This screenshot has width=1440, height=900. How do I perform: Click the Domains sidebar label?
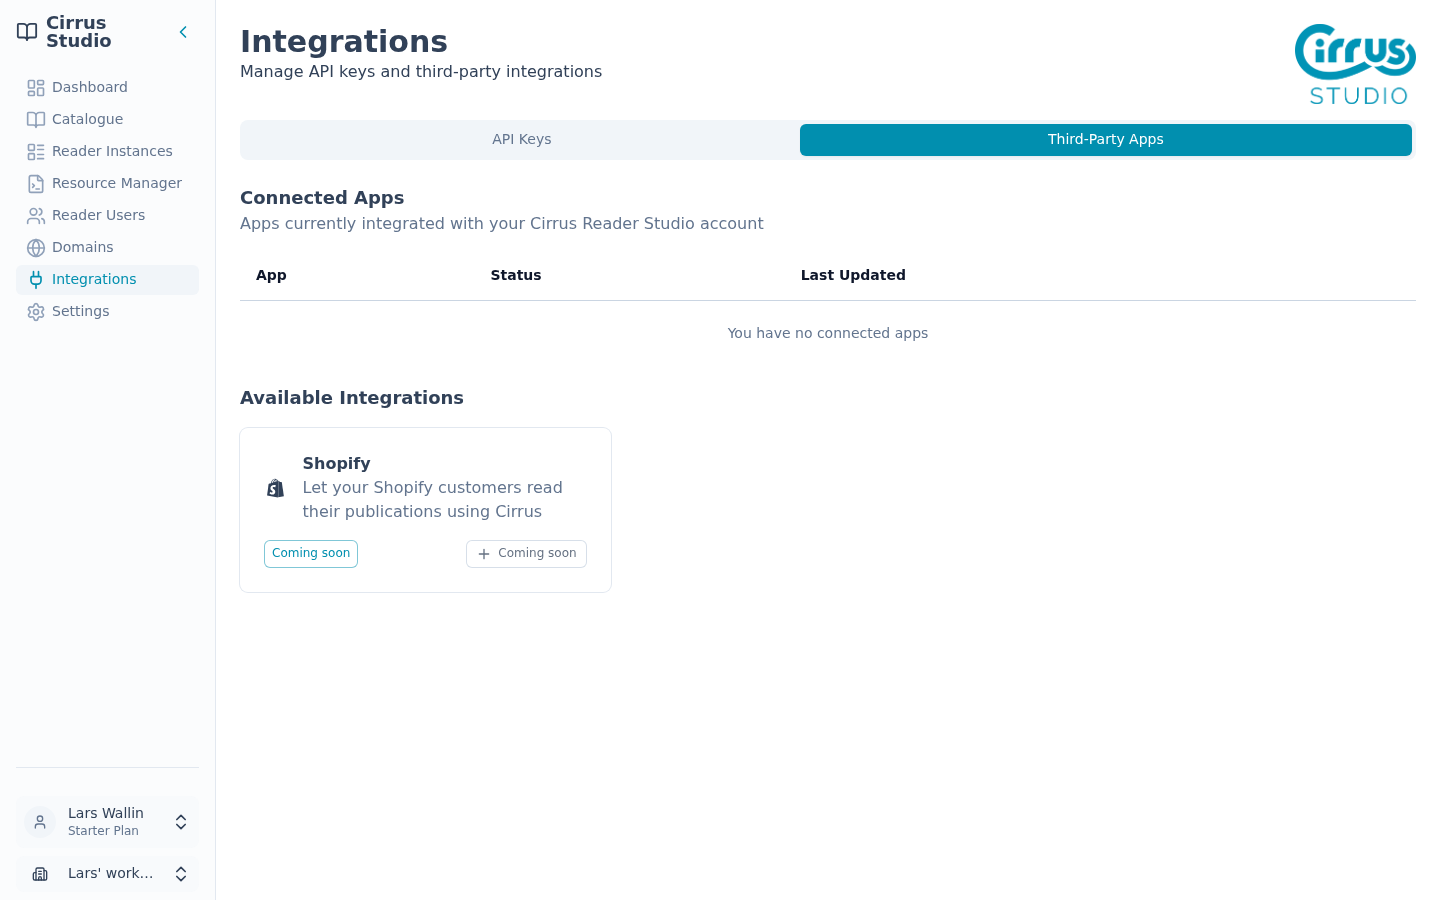click(x=83, y=248)
